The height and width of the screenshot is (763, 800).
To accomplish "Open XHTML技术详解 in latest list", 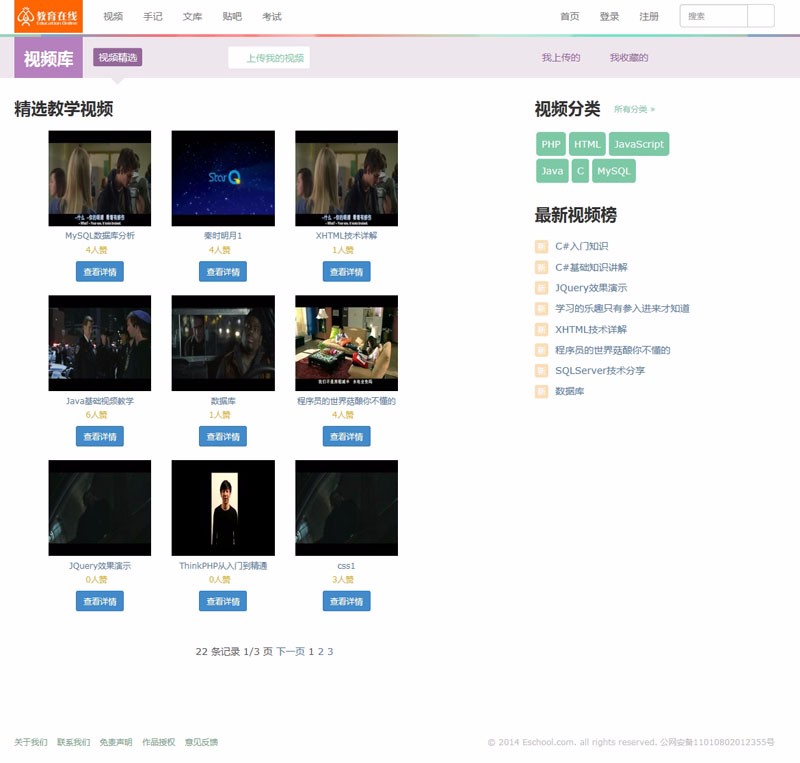I will (x=591, y=329).
